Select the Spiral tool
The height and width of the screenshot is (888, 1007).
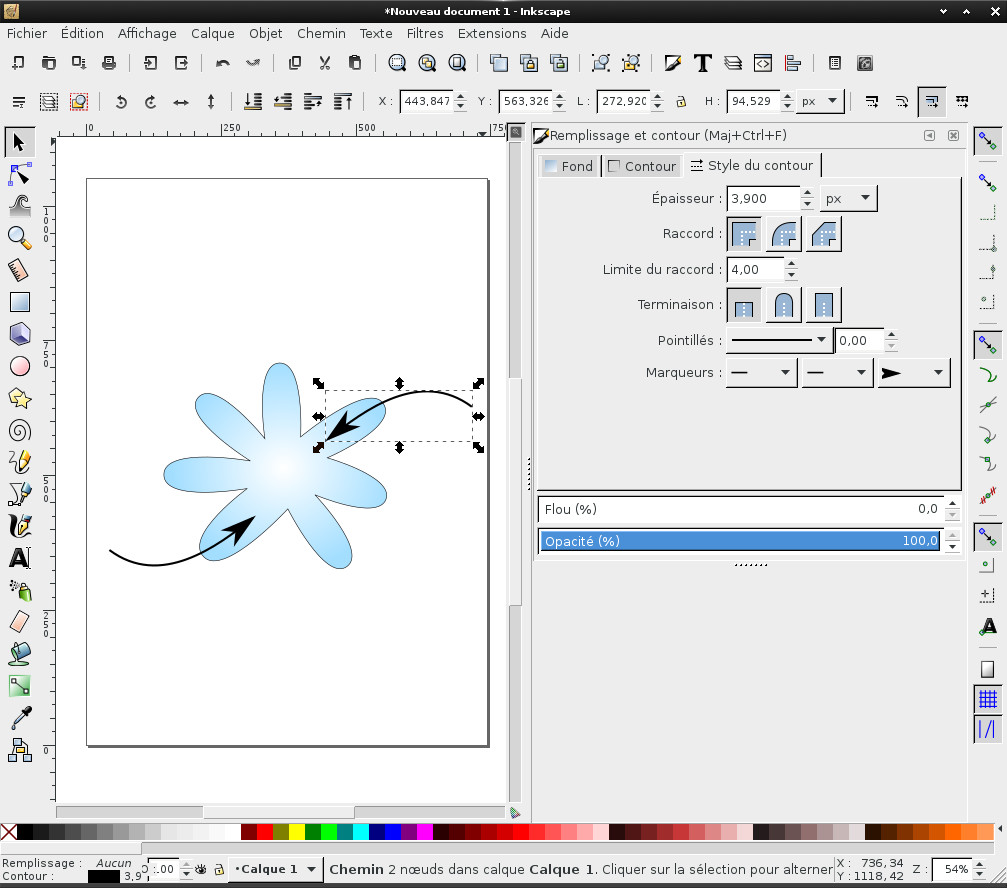click(x=19, y=430)
